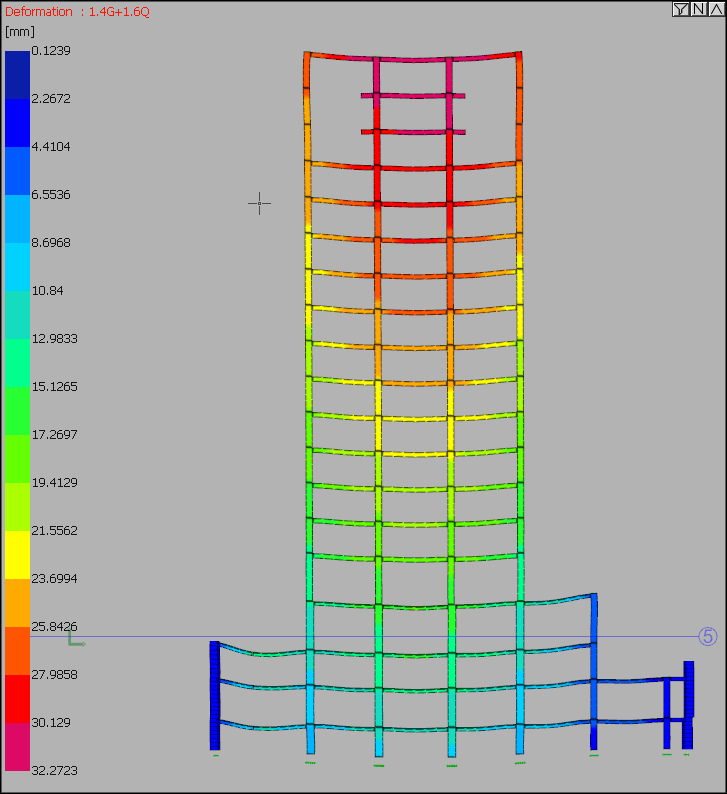Click the funnel filter icon
Viewport: 727px width, 794px height.
680,9
